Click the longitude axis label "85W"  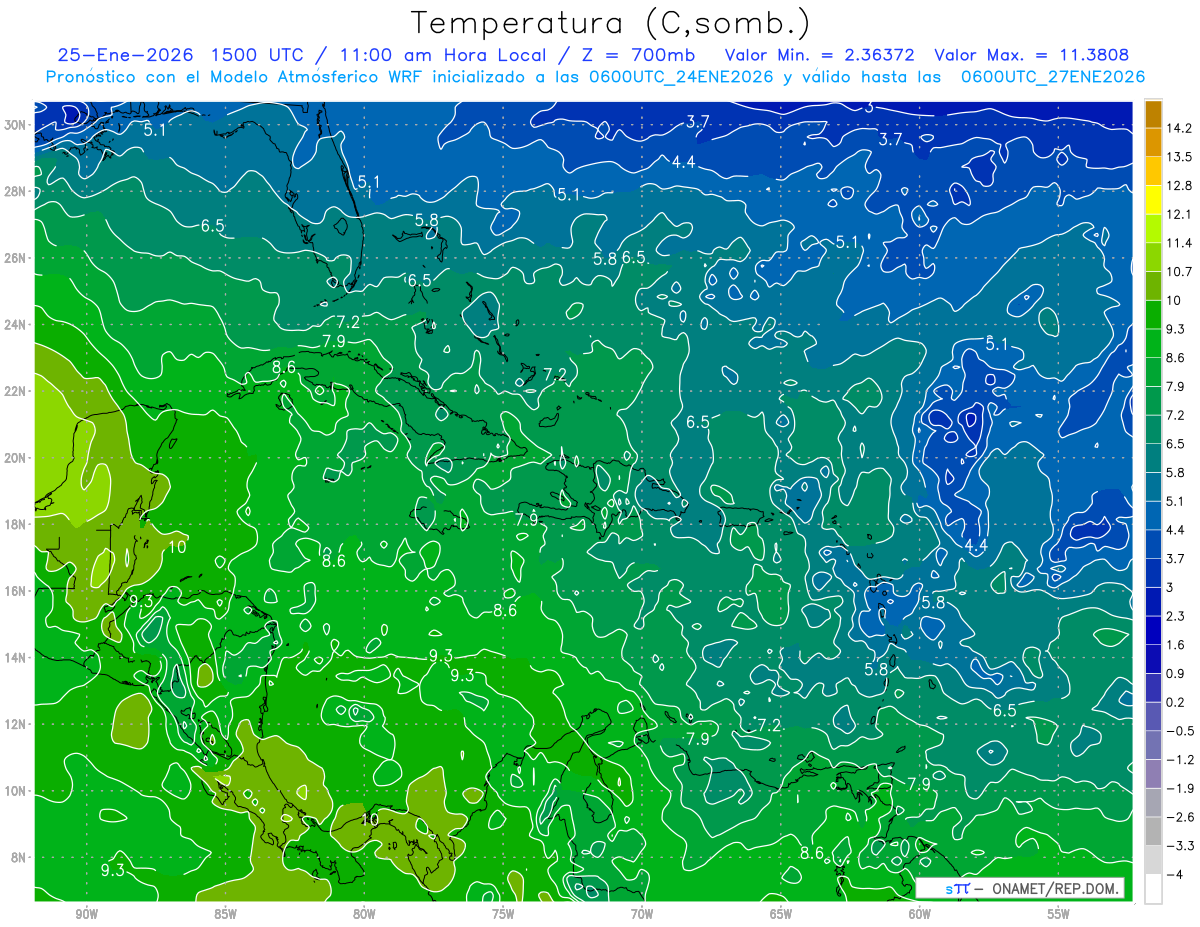click(x=225, y=914)
